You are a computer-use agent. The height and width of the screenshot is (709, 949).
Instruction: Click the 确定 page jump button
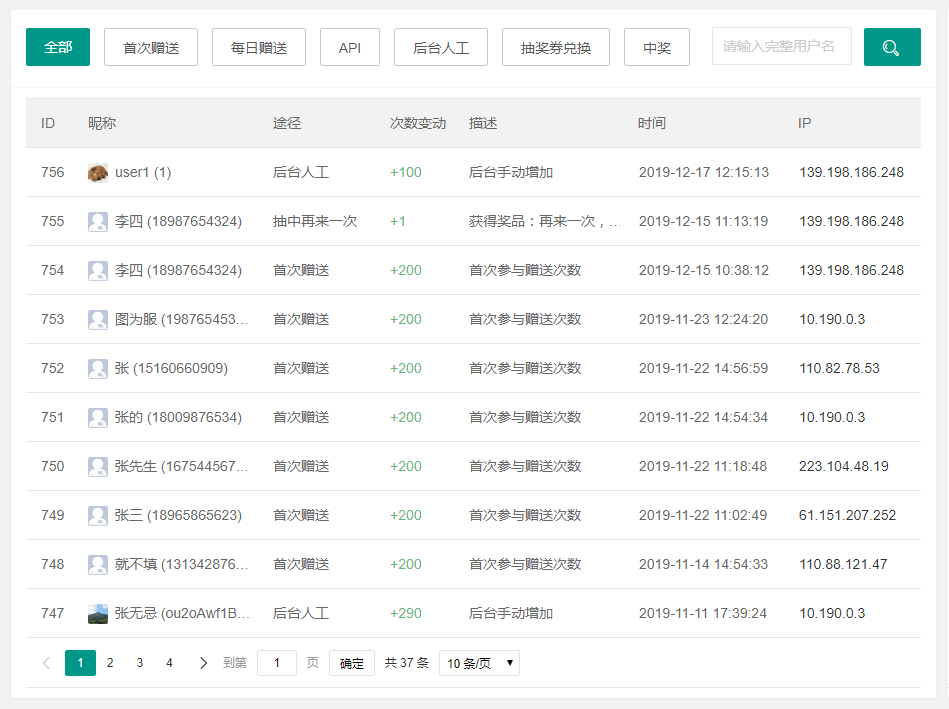(x=352, y=663)
